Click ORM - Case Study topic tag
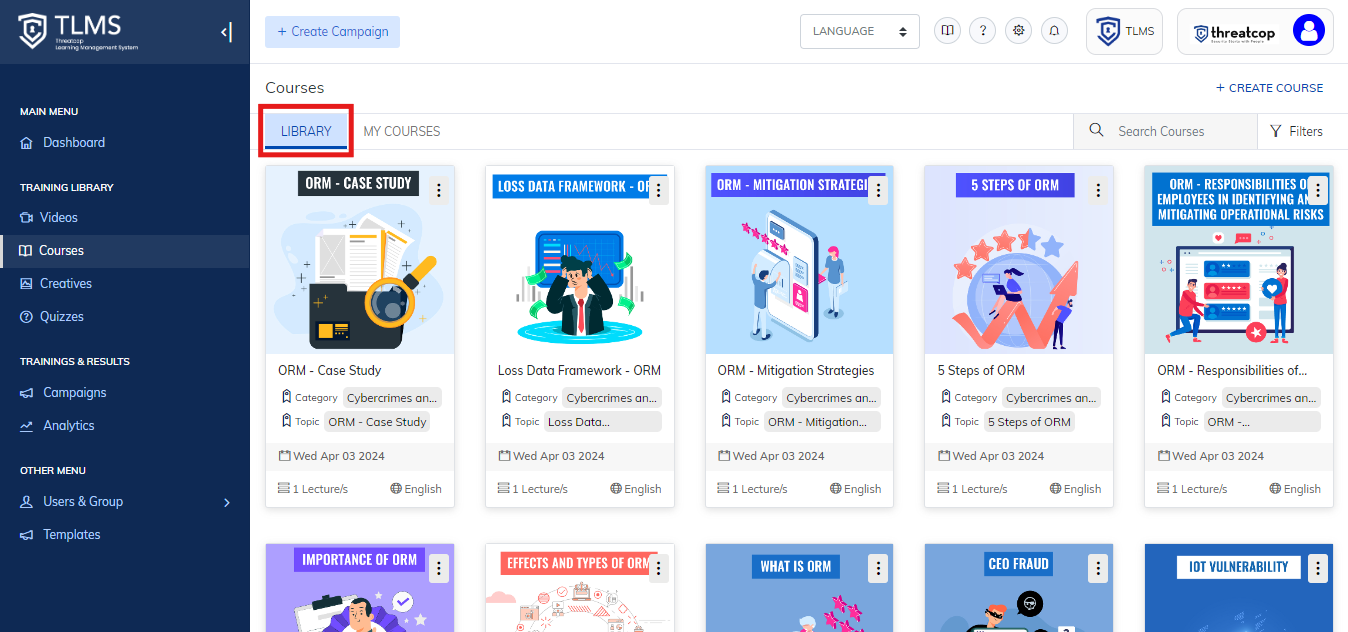 [x=377, y=422]
